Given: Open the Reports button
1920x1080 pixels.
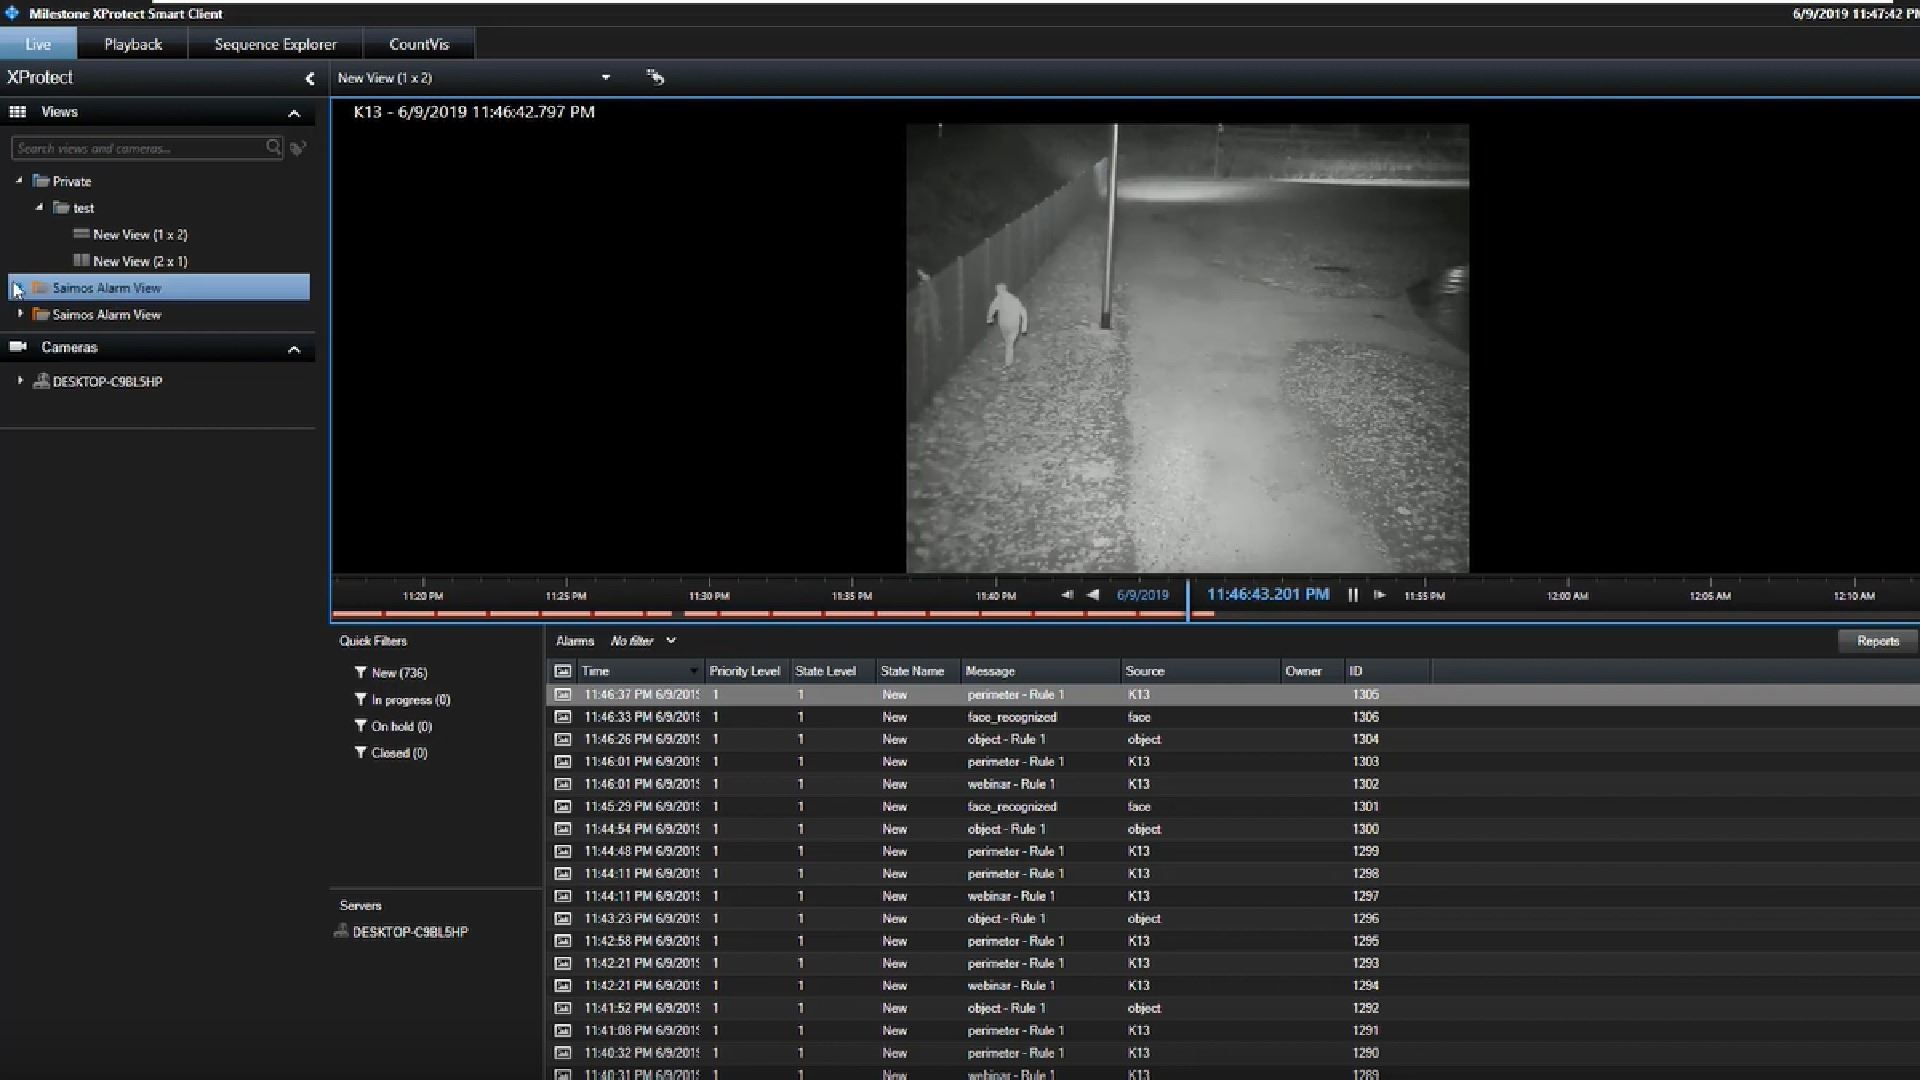Looking at the screenshot, I should (x=1877, y=641).
